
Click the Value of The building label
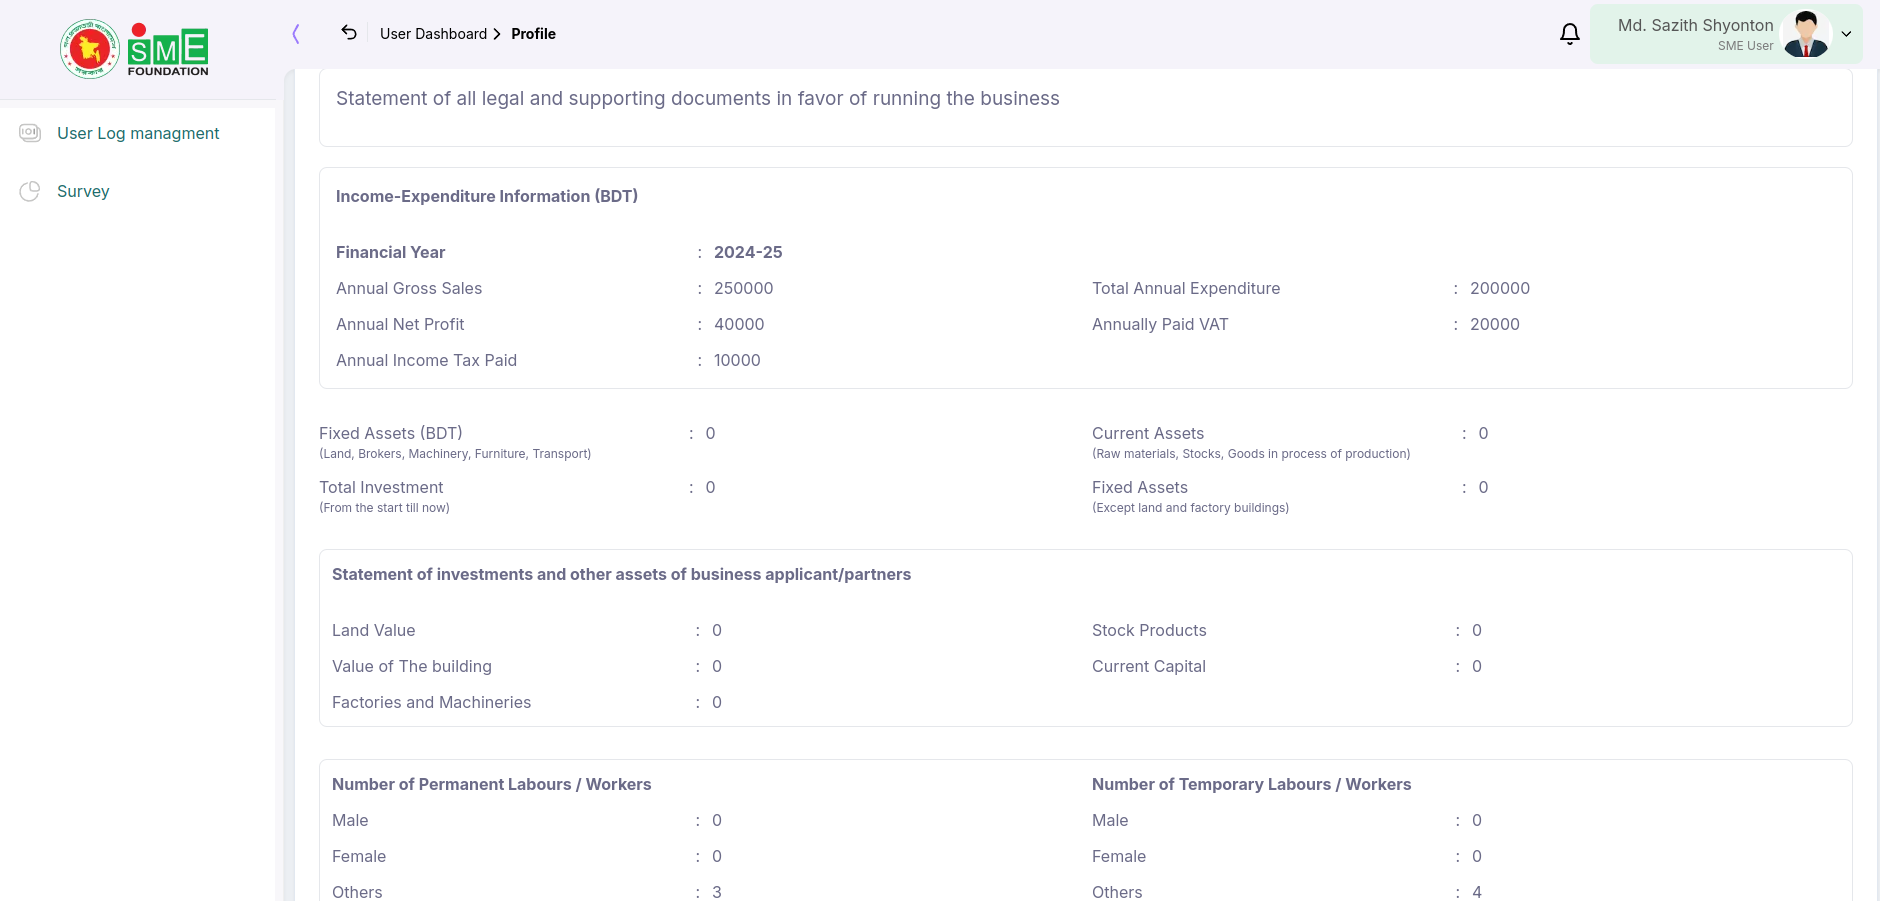pyautogui.click(x=412, y=666)
